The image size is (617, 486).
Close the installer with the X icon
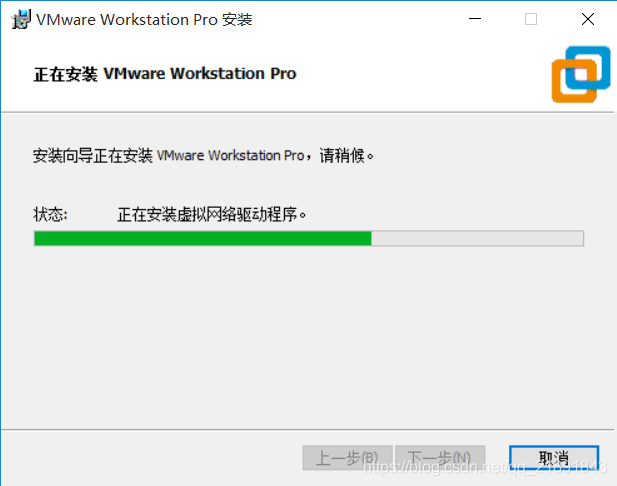click(588, 19)
